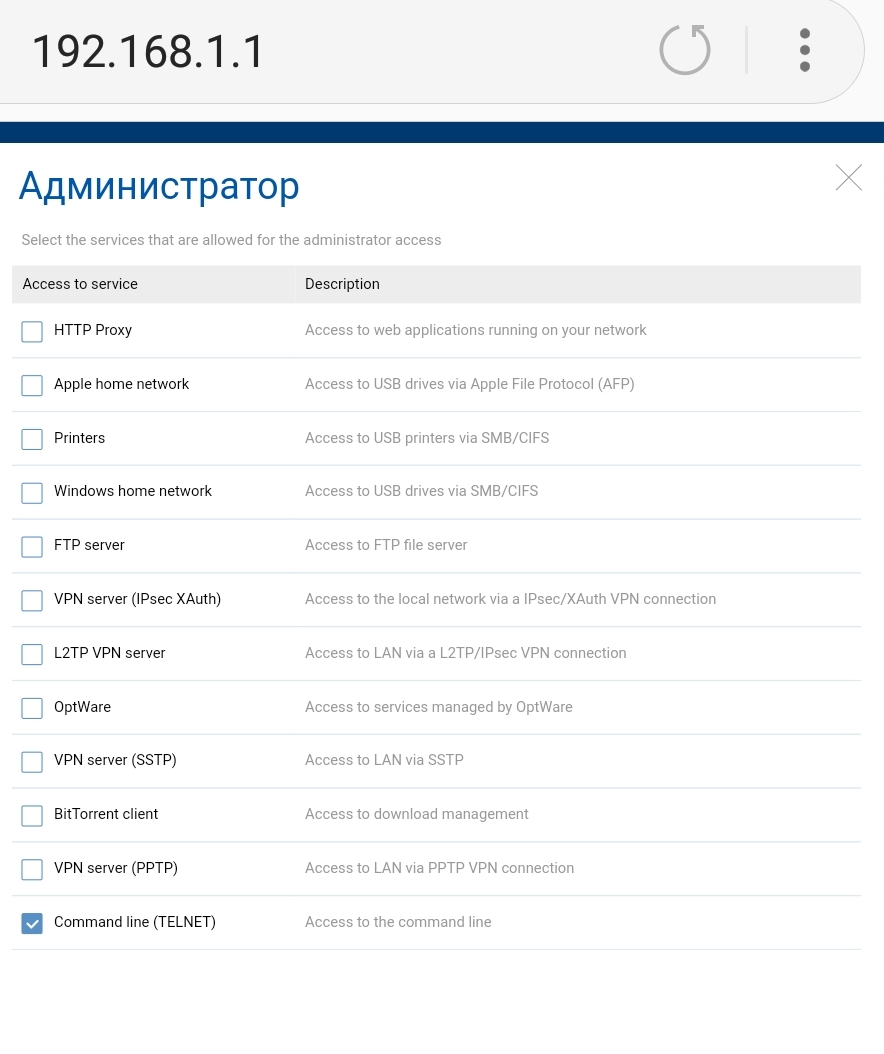The image size is (884, 1054).
Task: Enable the Apple home network checkbox
Action: [32, 385]
